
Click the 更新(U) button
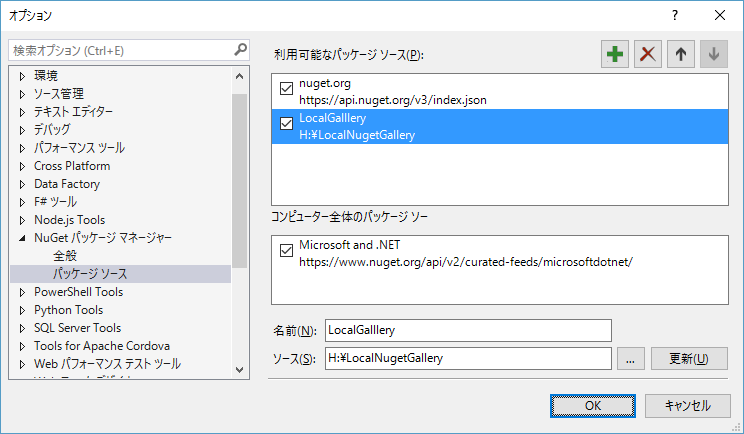coord(689,359)
